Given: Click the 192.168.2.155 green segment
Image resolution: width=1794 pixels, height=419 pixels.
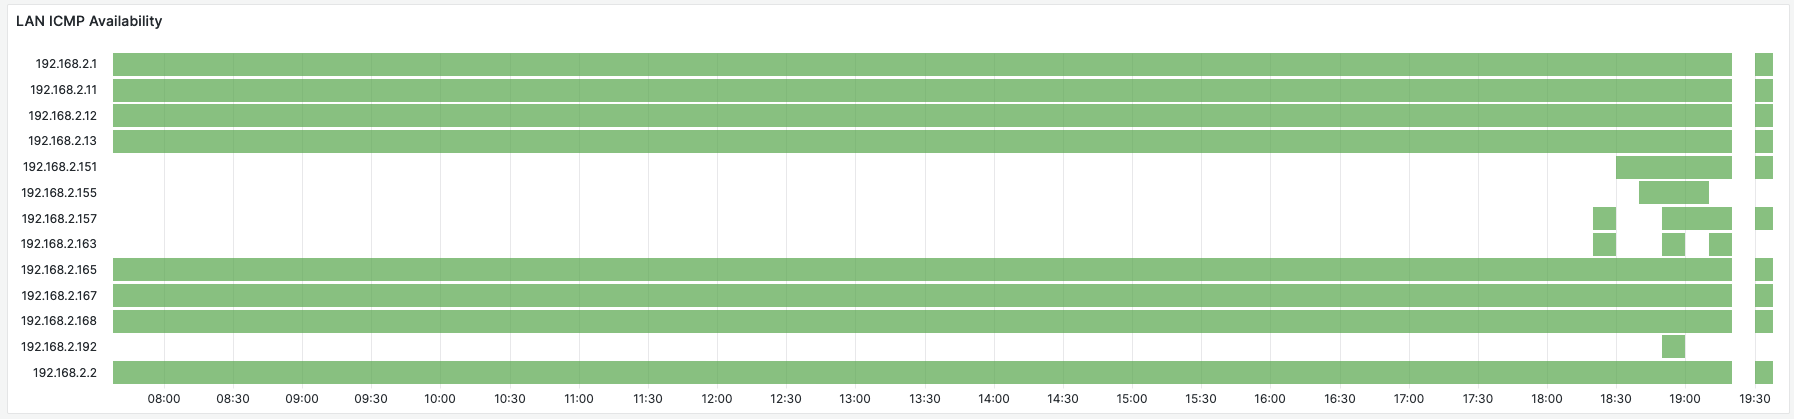Looking at the screenshot, I should (1674, 193).
